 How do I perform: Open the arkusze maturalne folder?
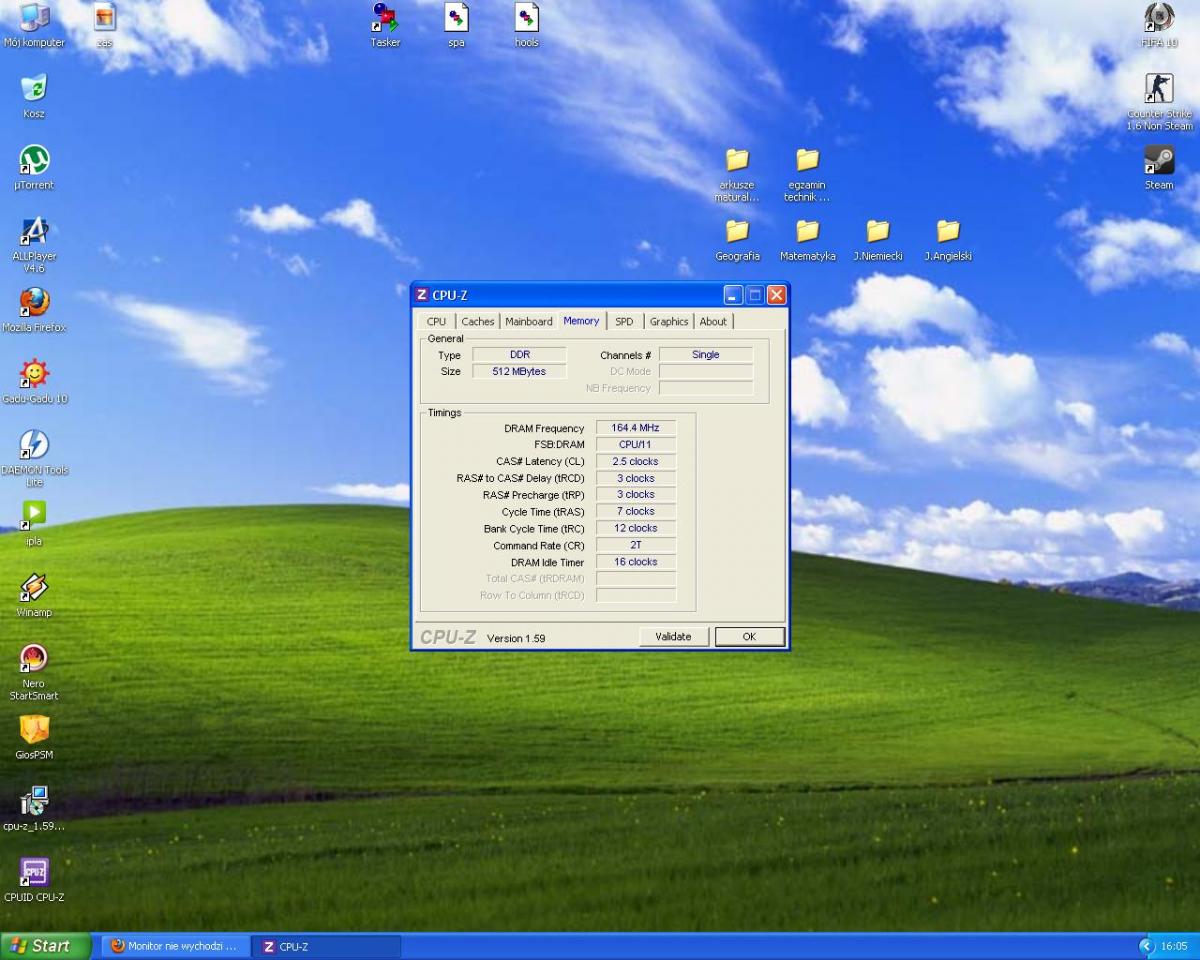(737, 174)
